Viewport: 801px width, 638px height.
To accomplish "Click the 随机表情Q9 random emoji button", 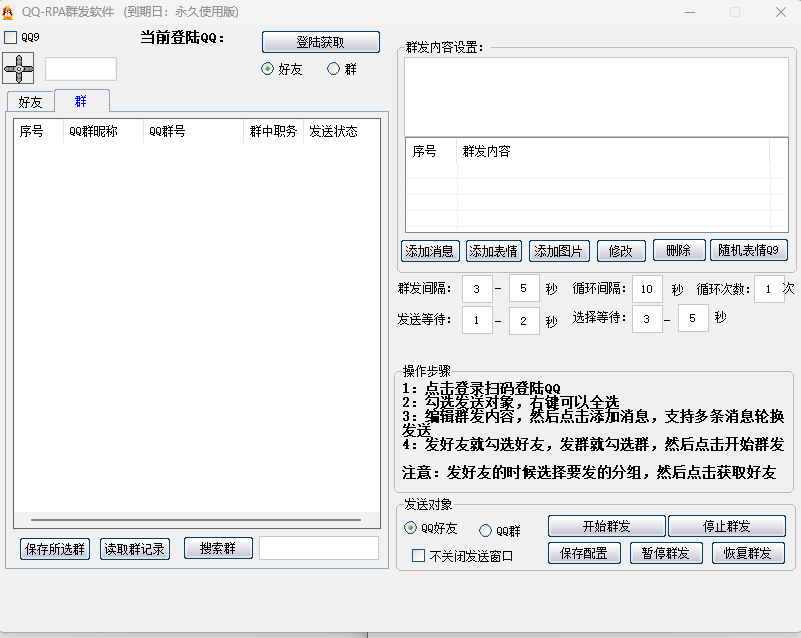I will [x=749, y=250].
